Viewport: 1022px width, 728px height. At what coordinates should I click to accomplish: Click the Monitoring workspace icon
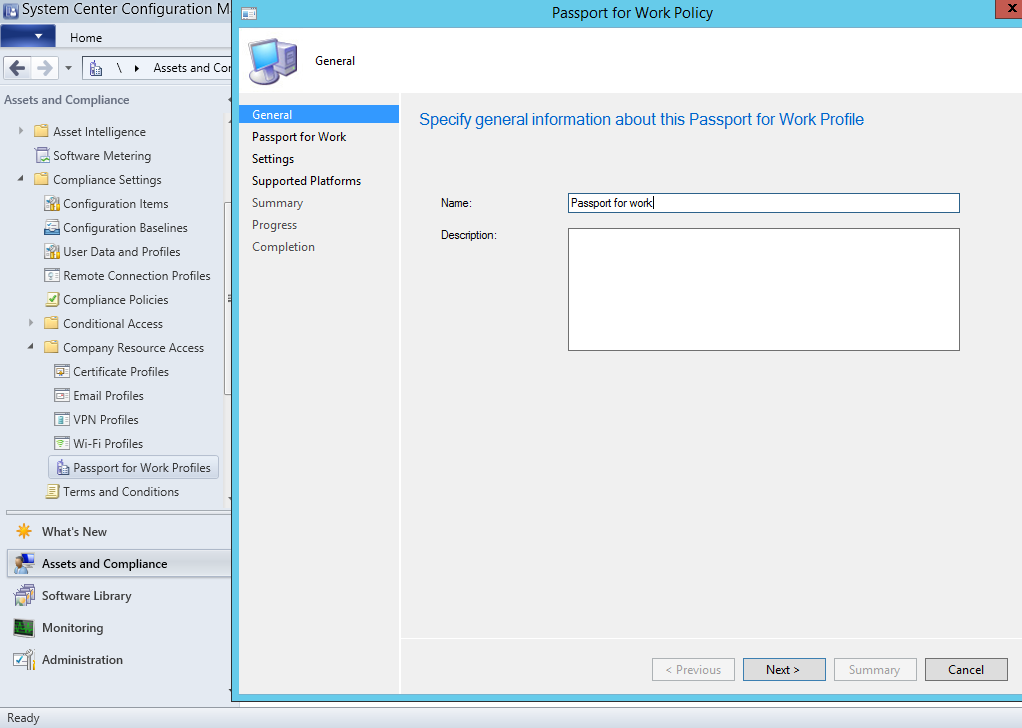pos(23,628)
